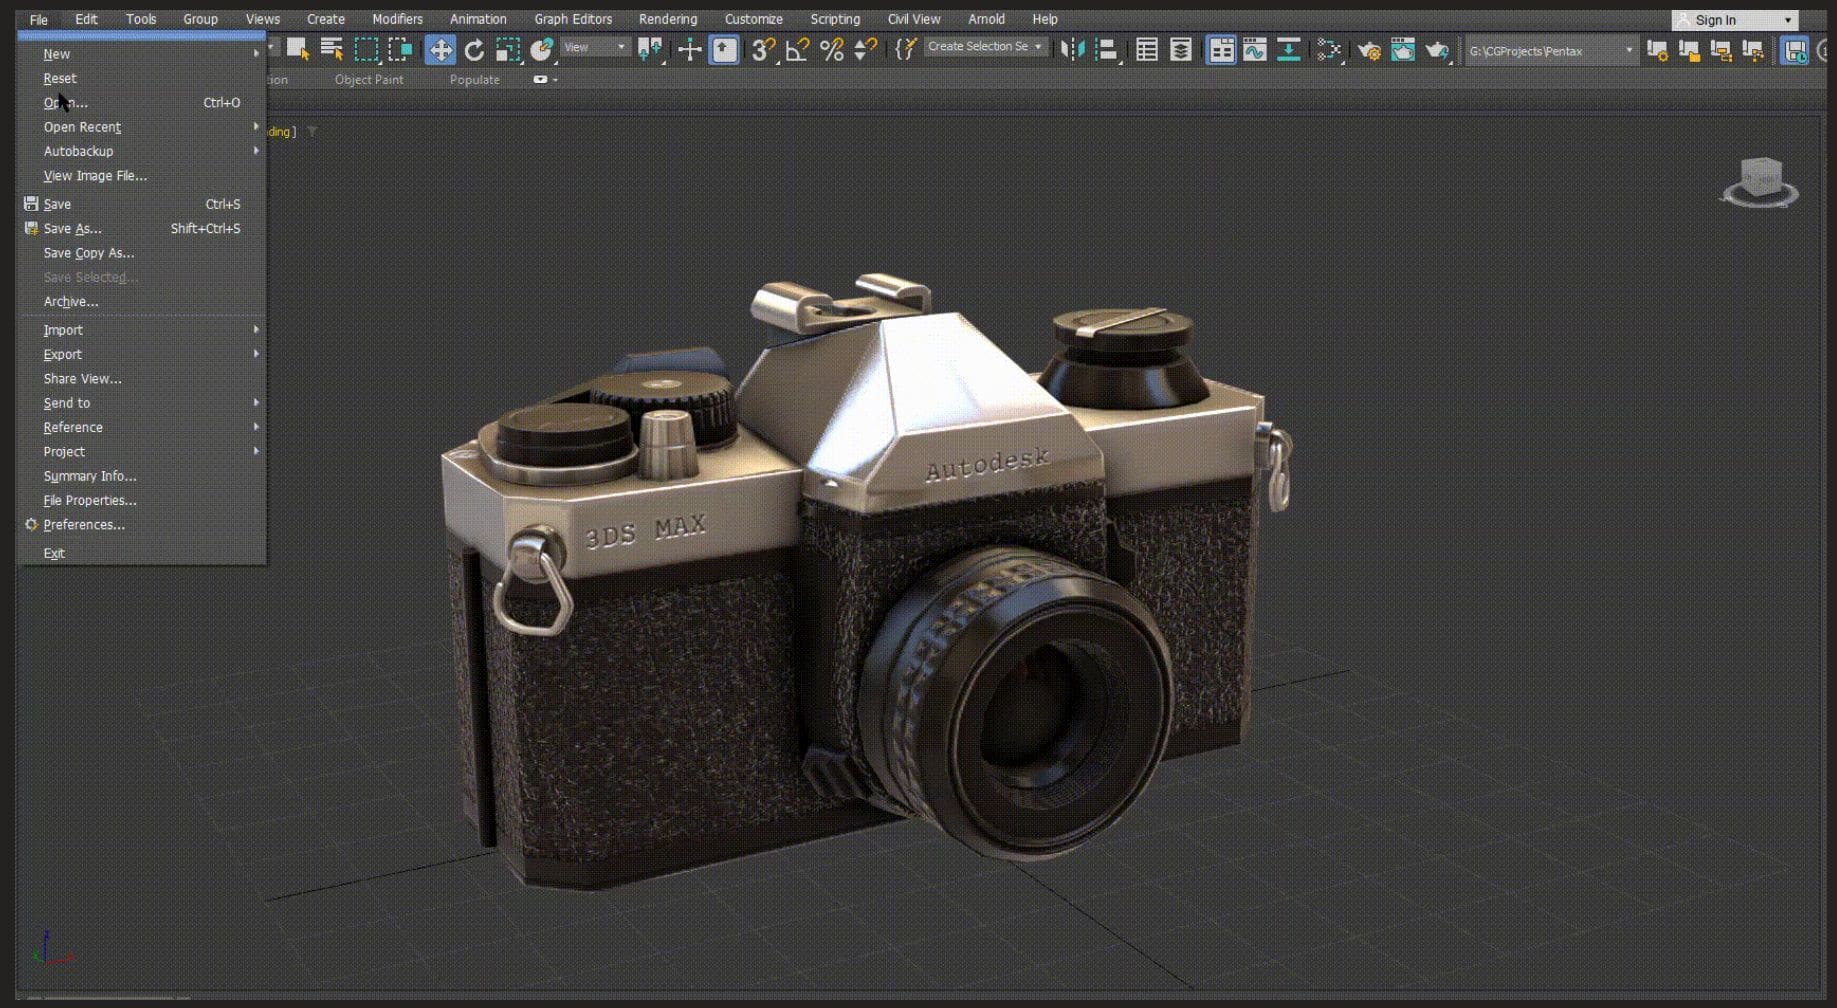Screen dimensions: 1837x1008
Task: Click the Mirror tool icon
Action: [1072, 49]
